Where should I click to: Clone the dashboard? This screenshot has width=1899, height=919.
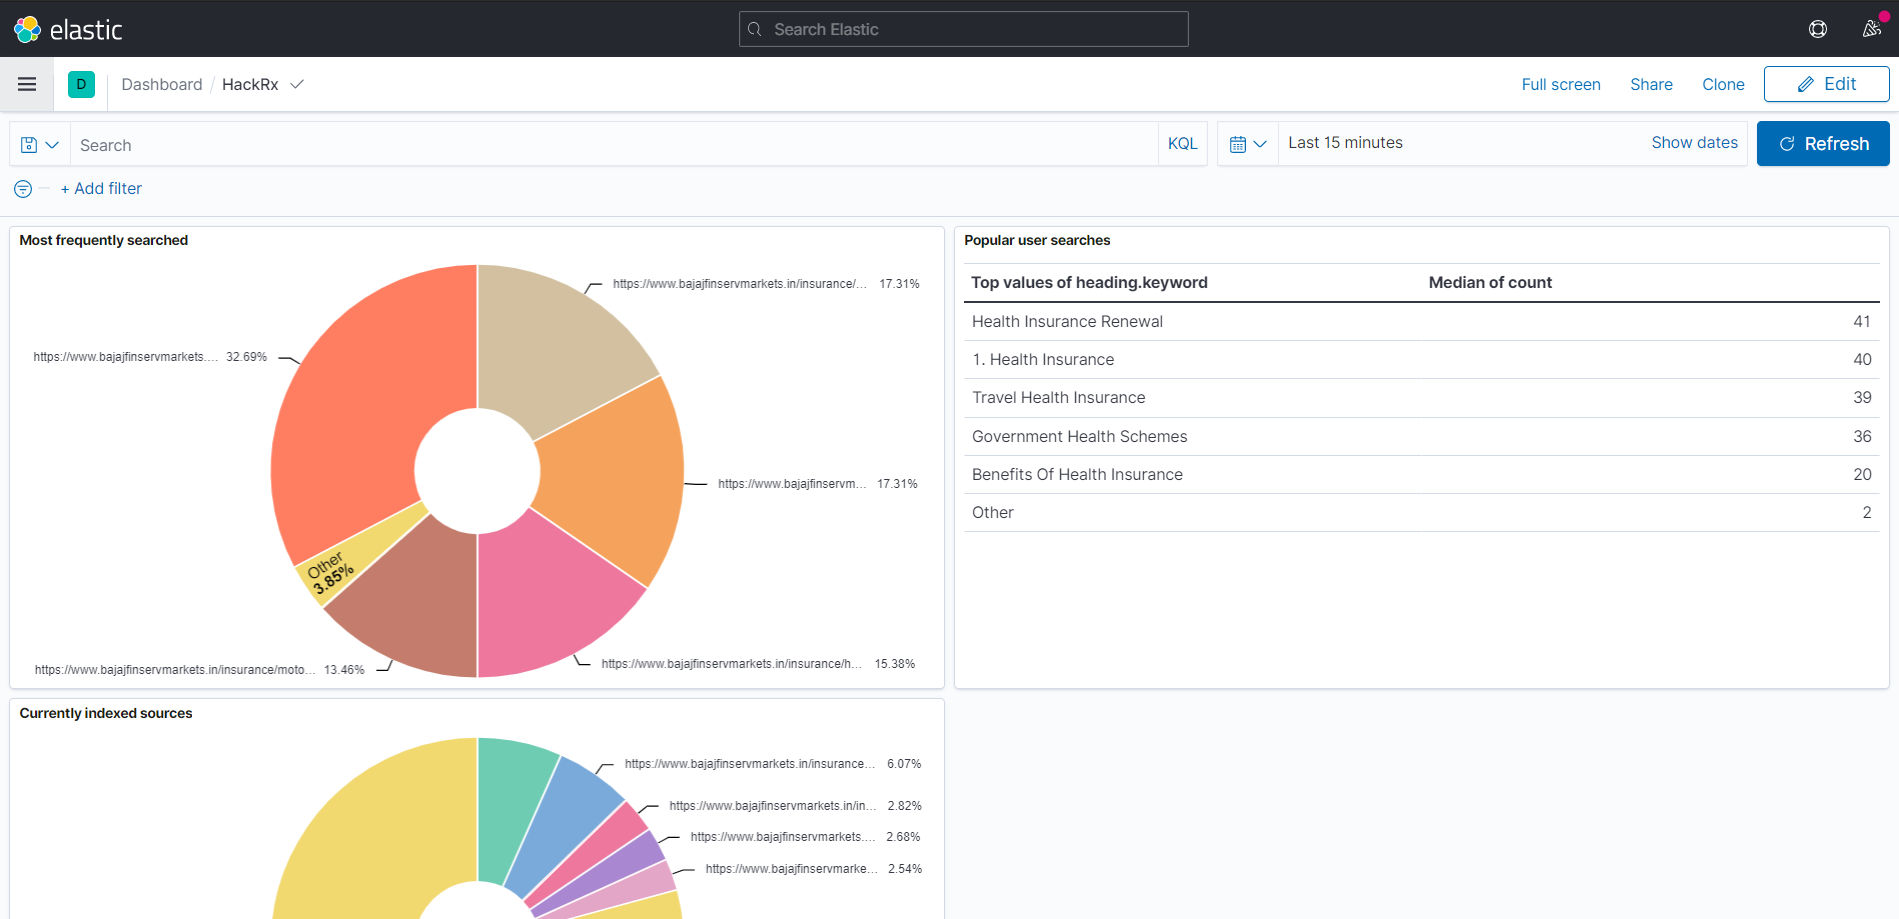(1723, 85)
